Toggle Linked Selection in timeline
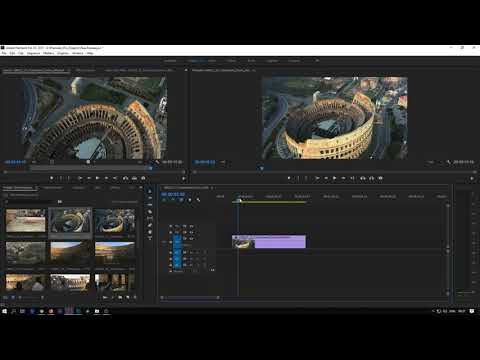This screenshot has height=360, width=480. coord(181,200)
